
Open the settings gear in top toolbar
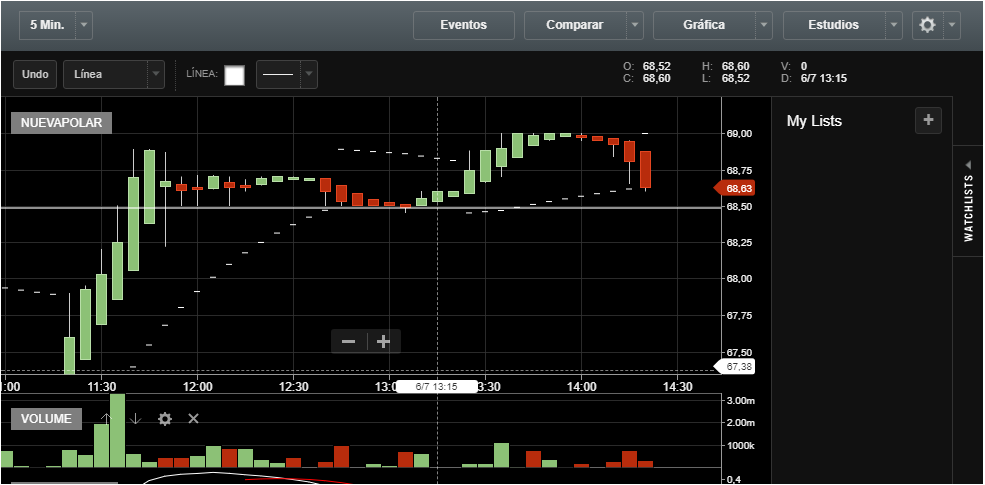coord(927,25)
